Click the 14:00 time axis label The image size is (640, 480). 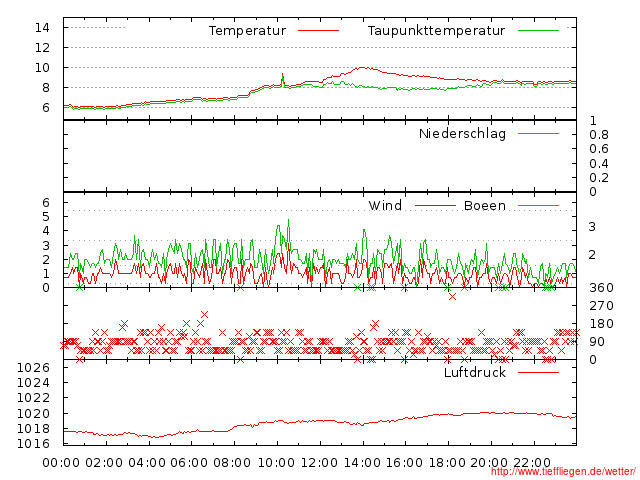point(362,463)
